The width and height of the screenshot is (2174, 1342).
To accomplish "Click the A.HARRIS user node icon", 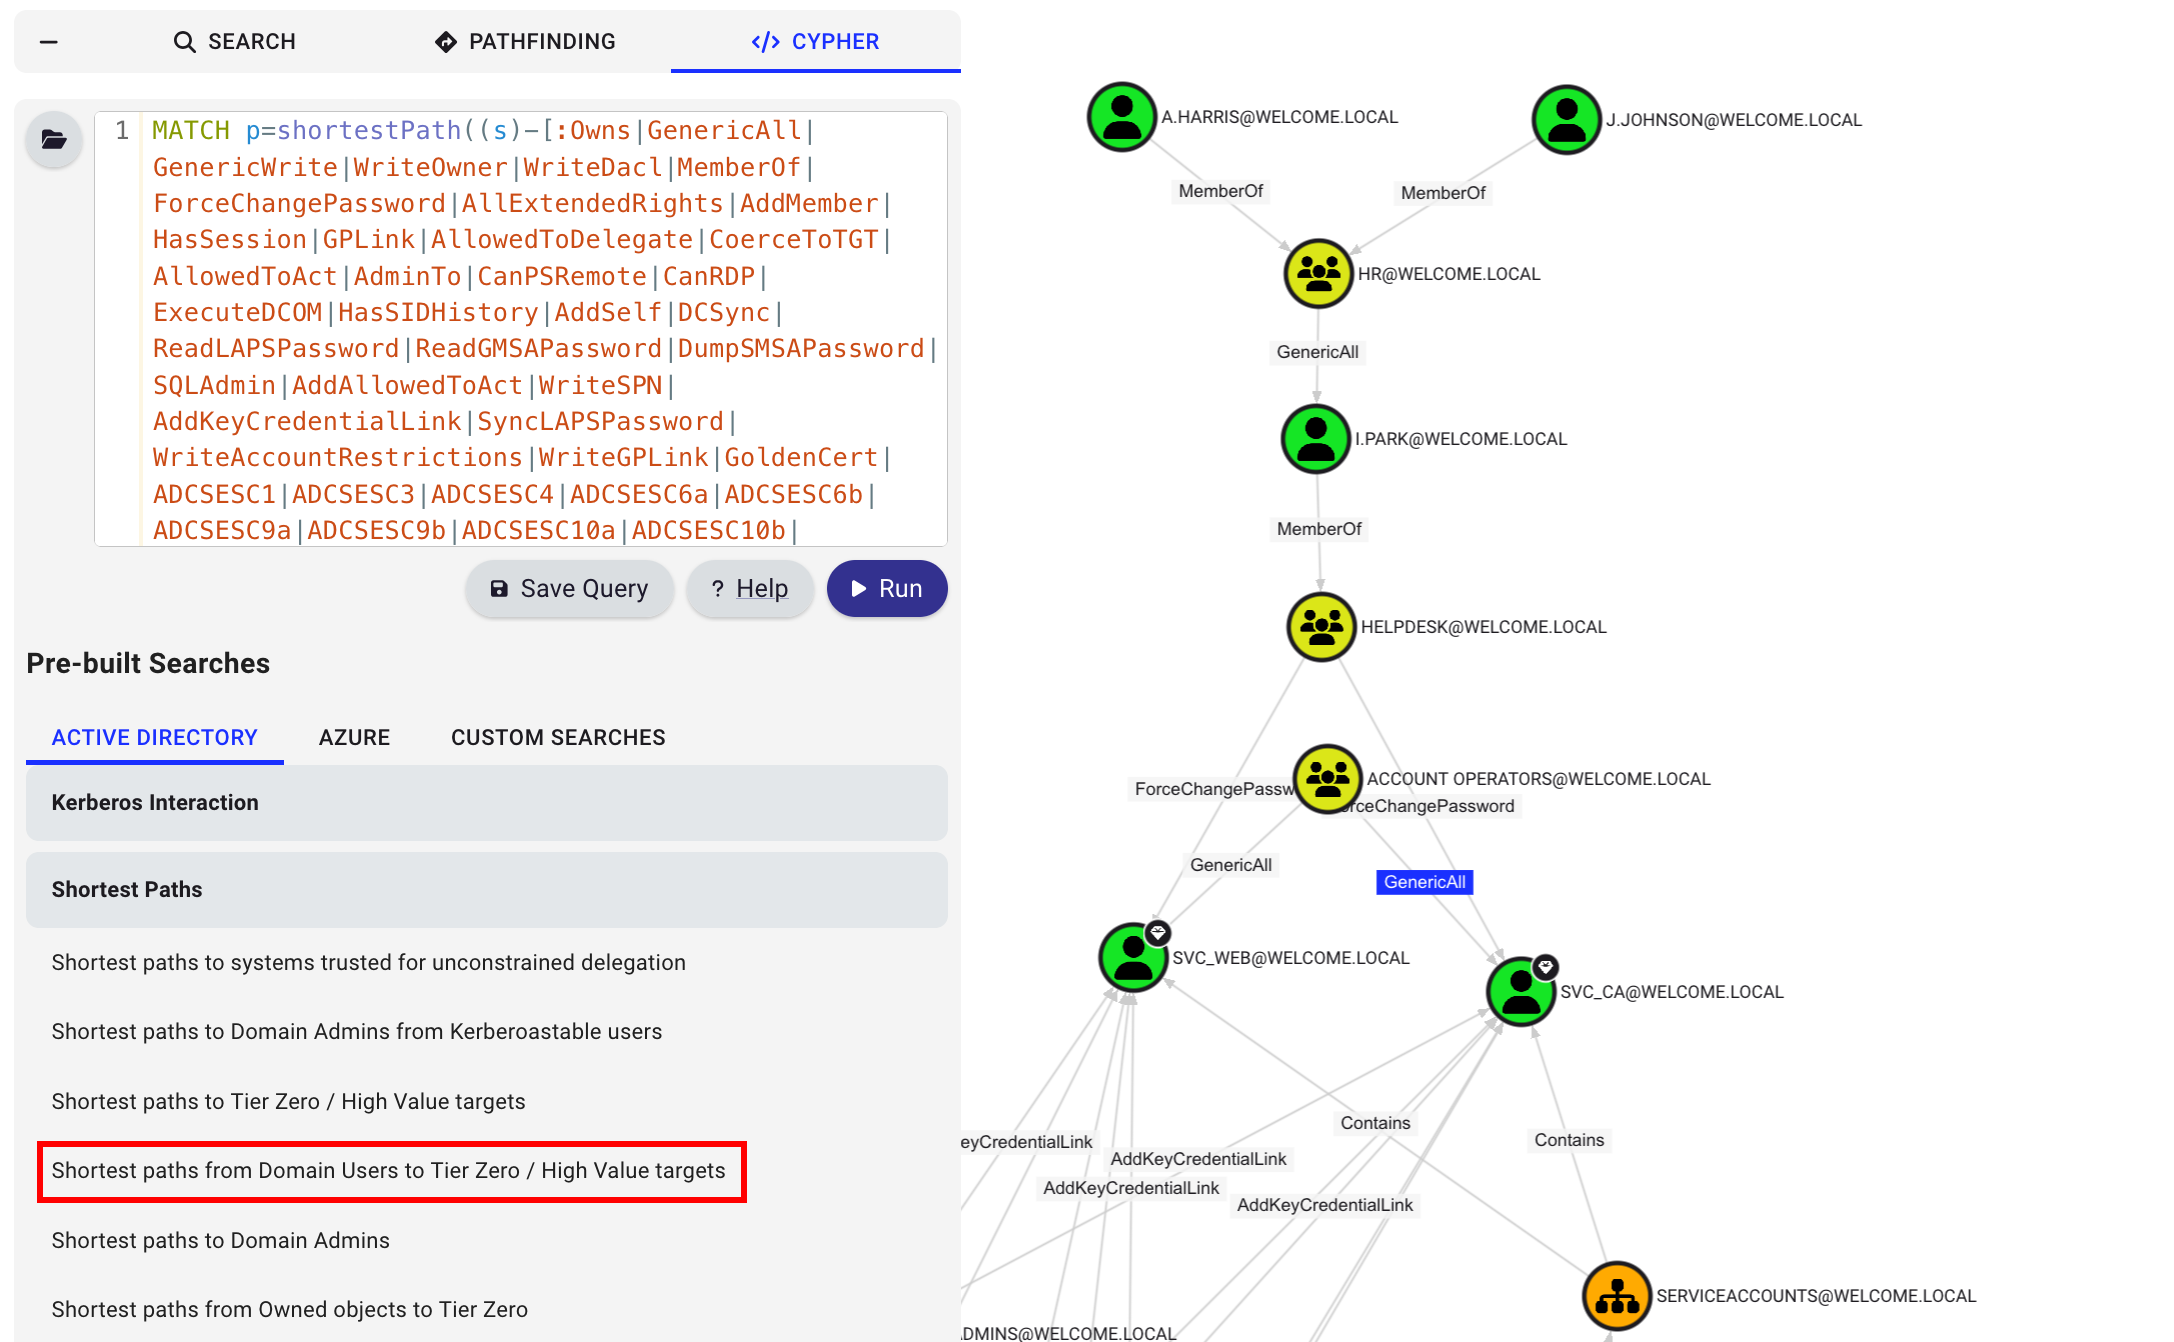I will point(1121,117).
